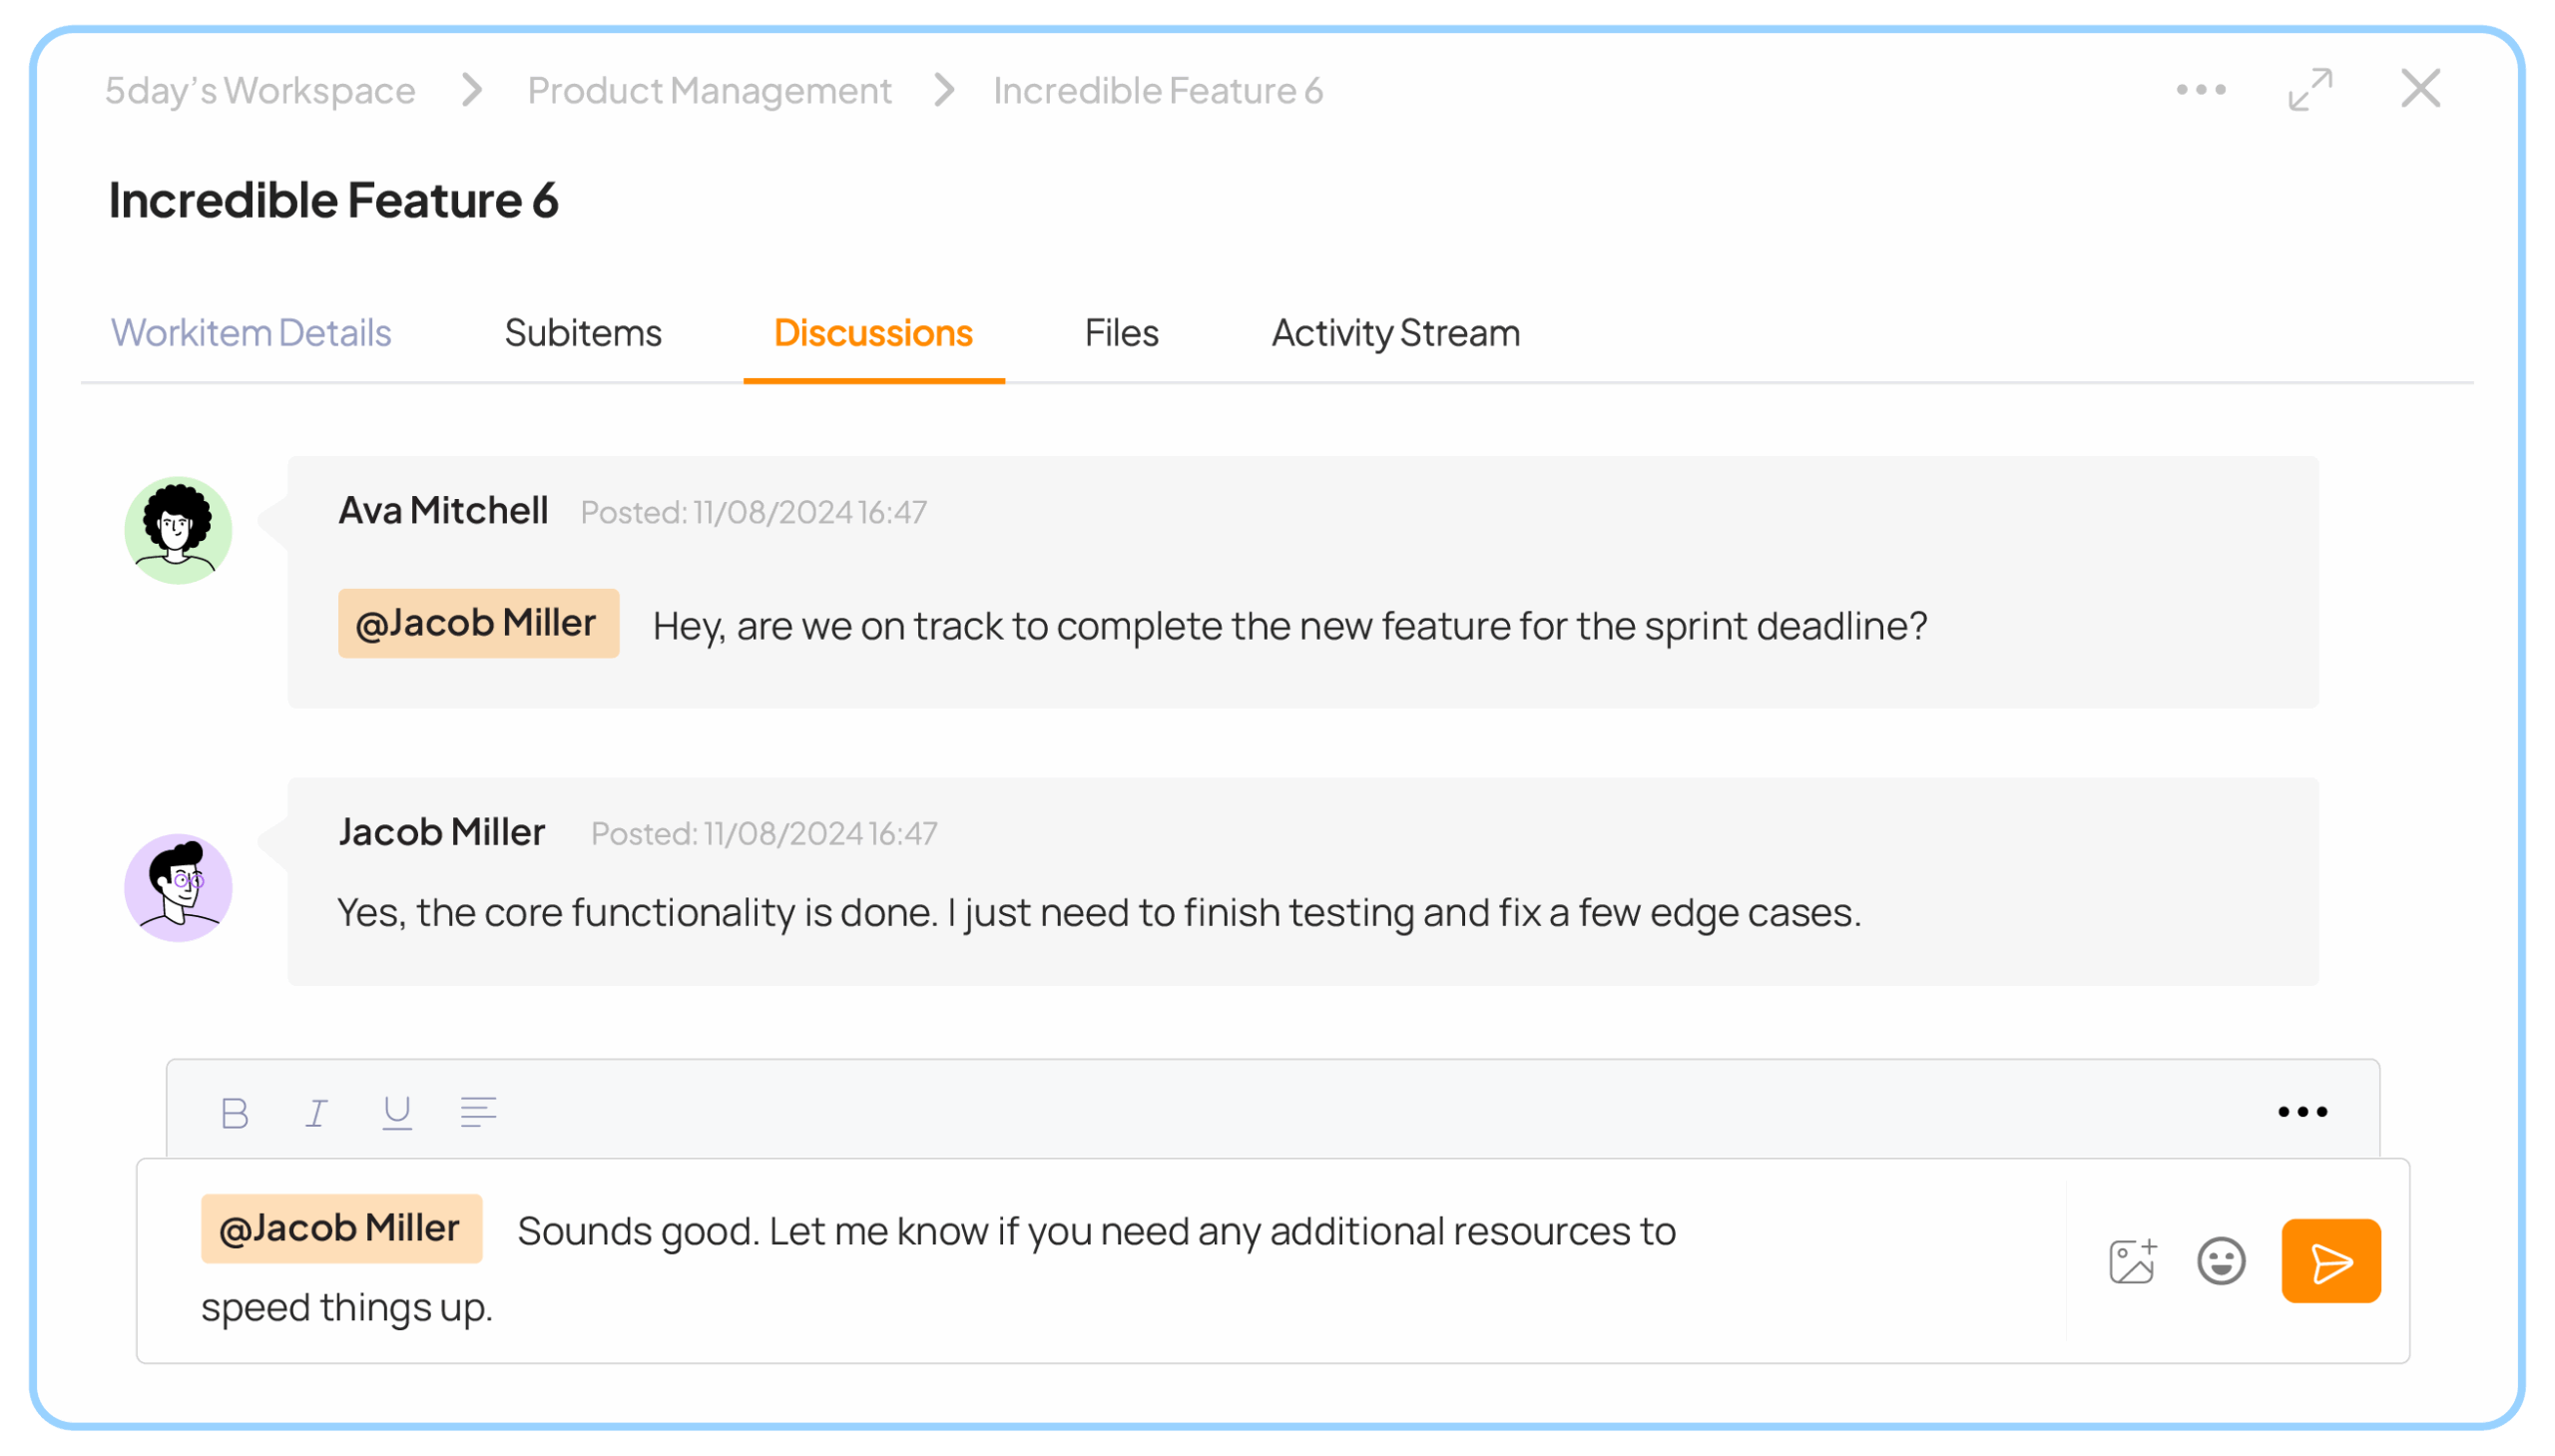Image resolution: width=2555 pixels, height=1456 pixels.
Task: Open the Subitems tab
Action: tap(583, 333)
